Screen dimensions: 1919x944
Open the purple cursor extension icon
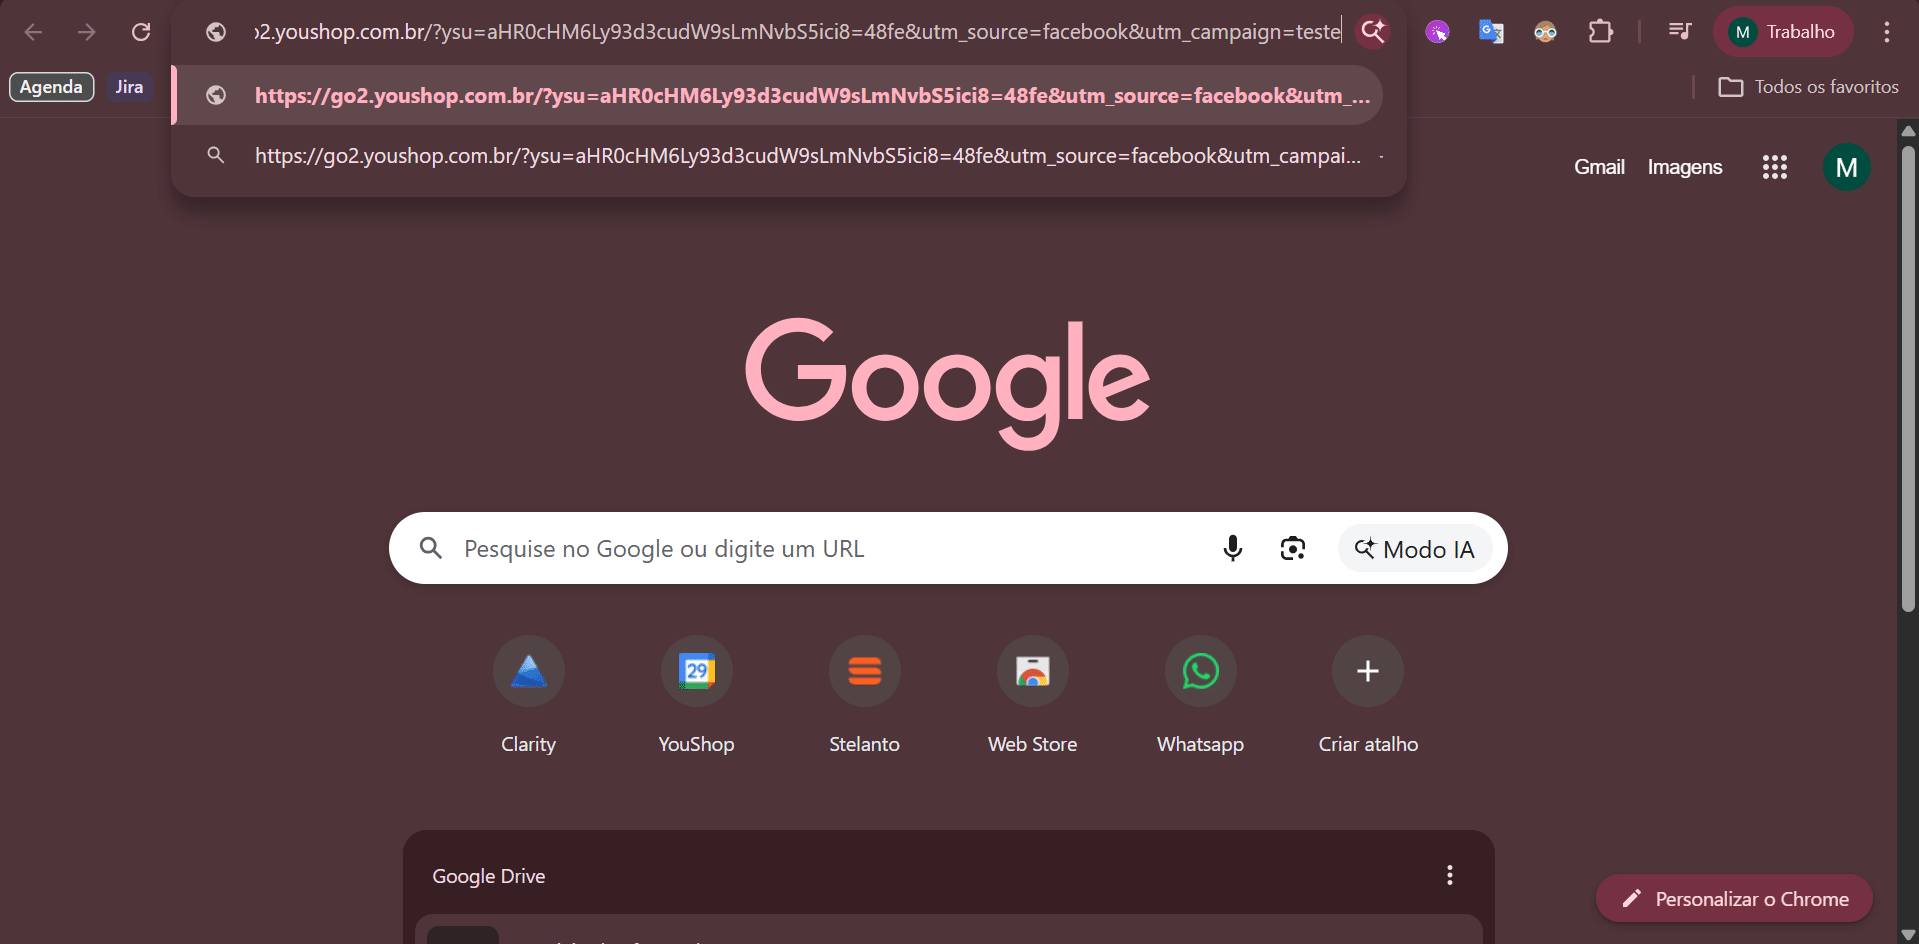pos(1437,32)
